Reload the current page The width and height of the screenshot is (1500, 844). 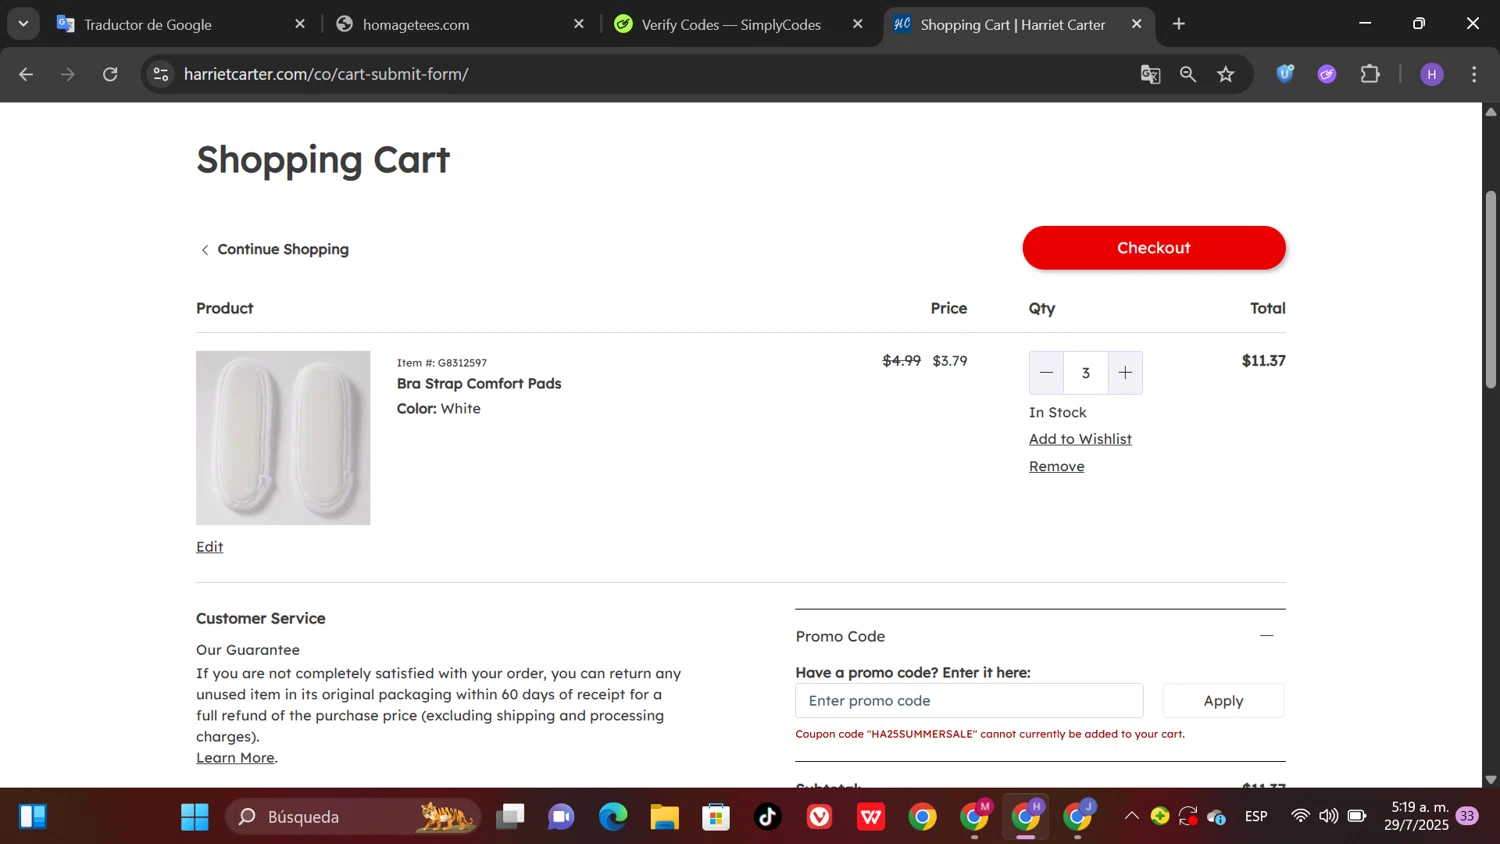point(111,74)
